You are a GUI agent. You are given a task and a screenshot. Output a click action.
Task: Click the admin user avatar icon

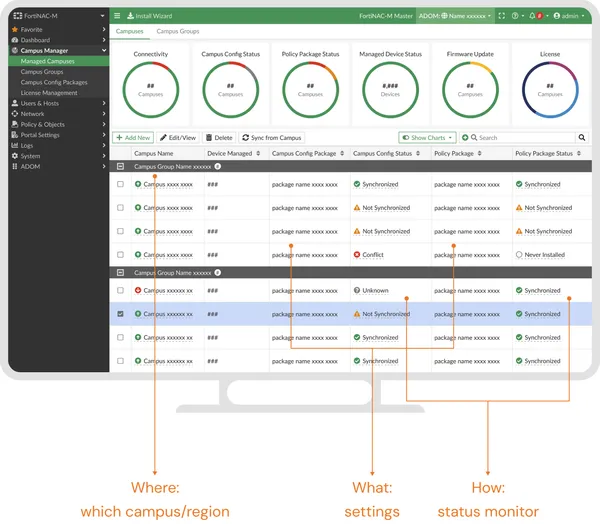tap(557, 16)
